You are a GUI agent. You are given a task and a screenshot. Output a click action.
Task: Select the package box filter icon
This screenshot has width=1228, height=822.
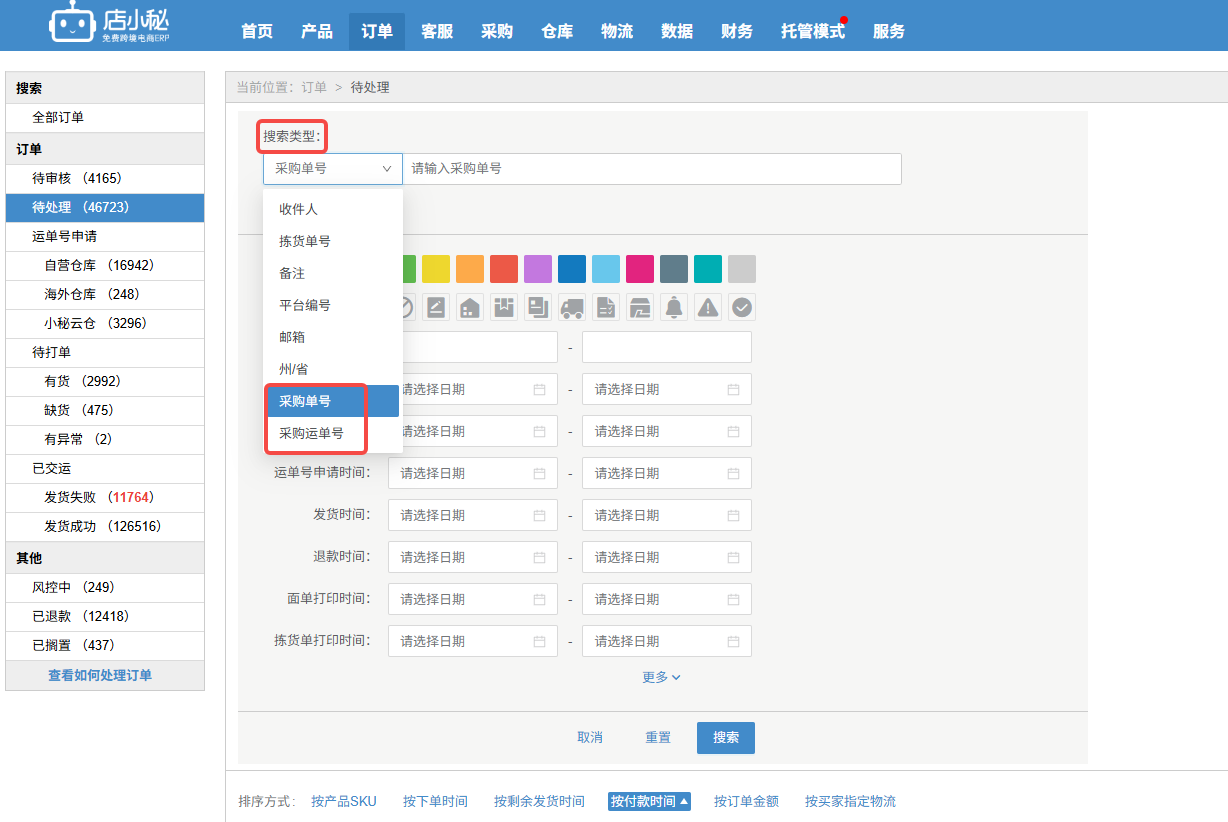[504, 307]
